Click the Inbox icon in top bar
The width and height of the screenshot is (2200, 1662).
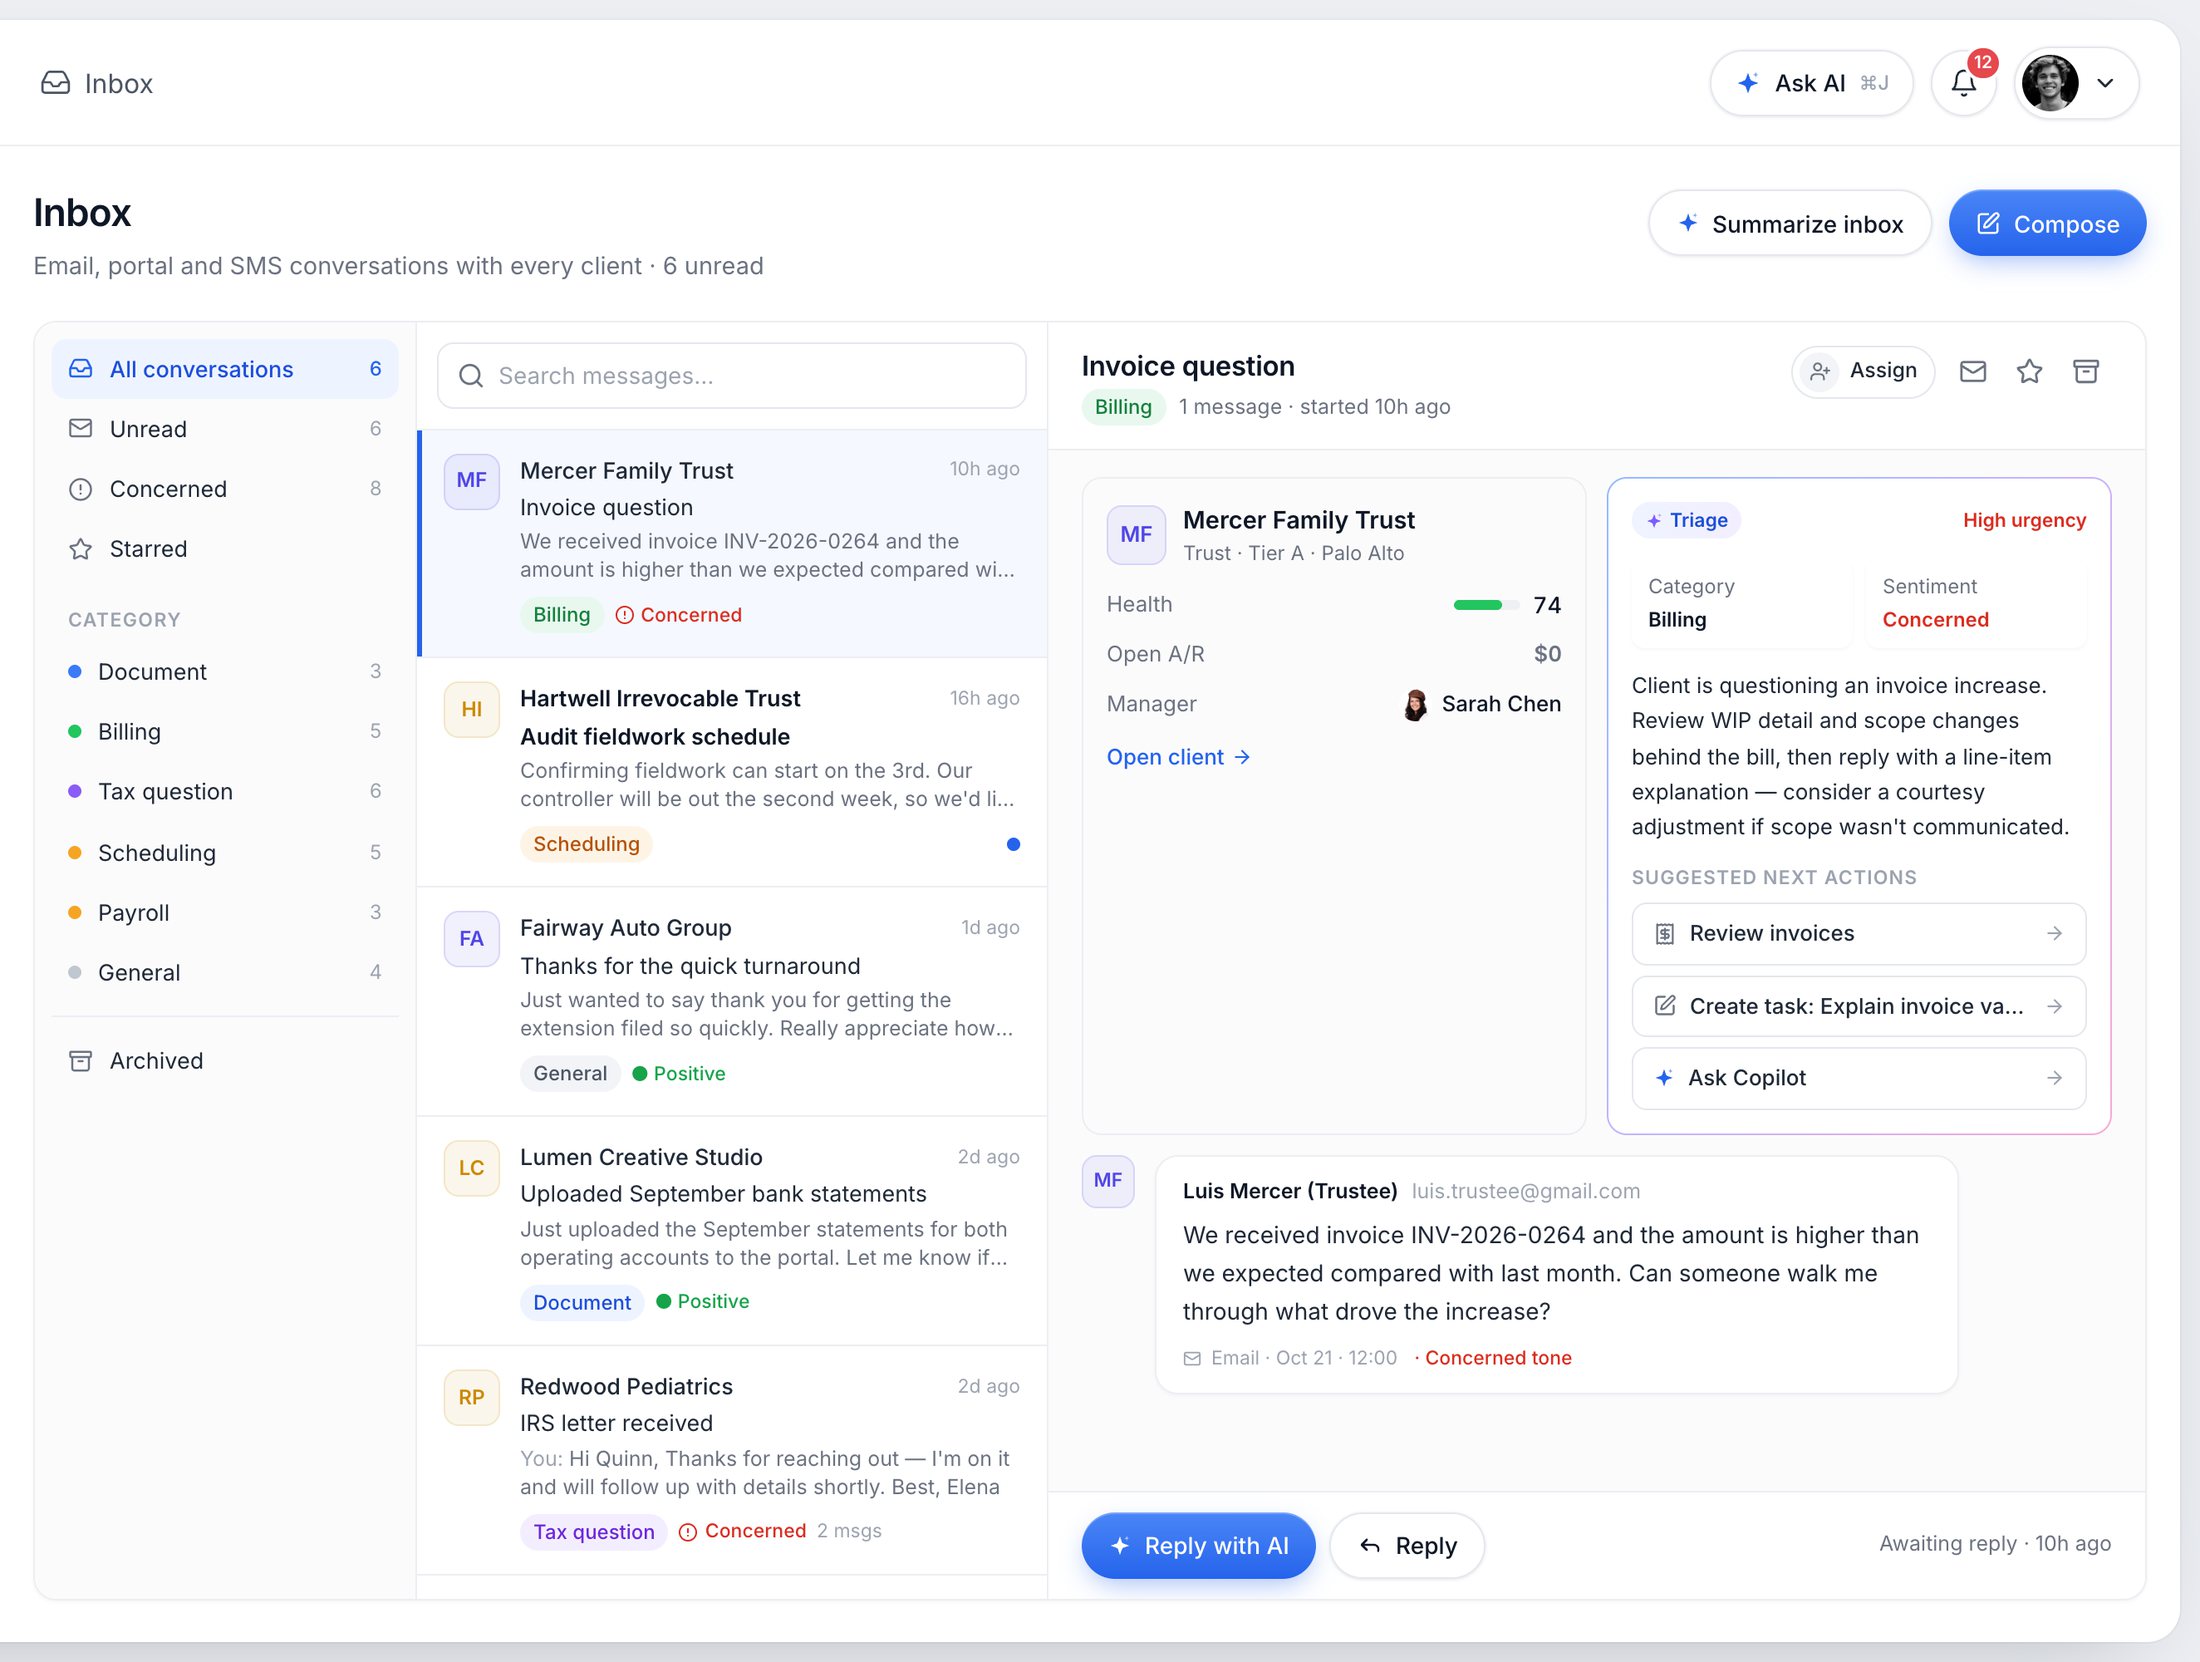[55, 83]
